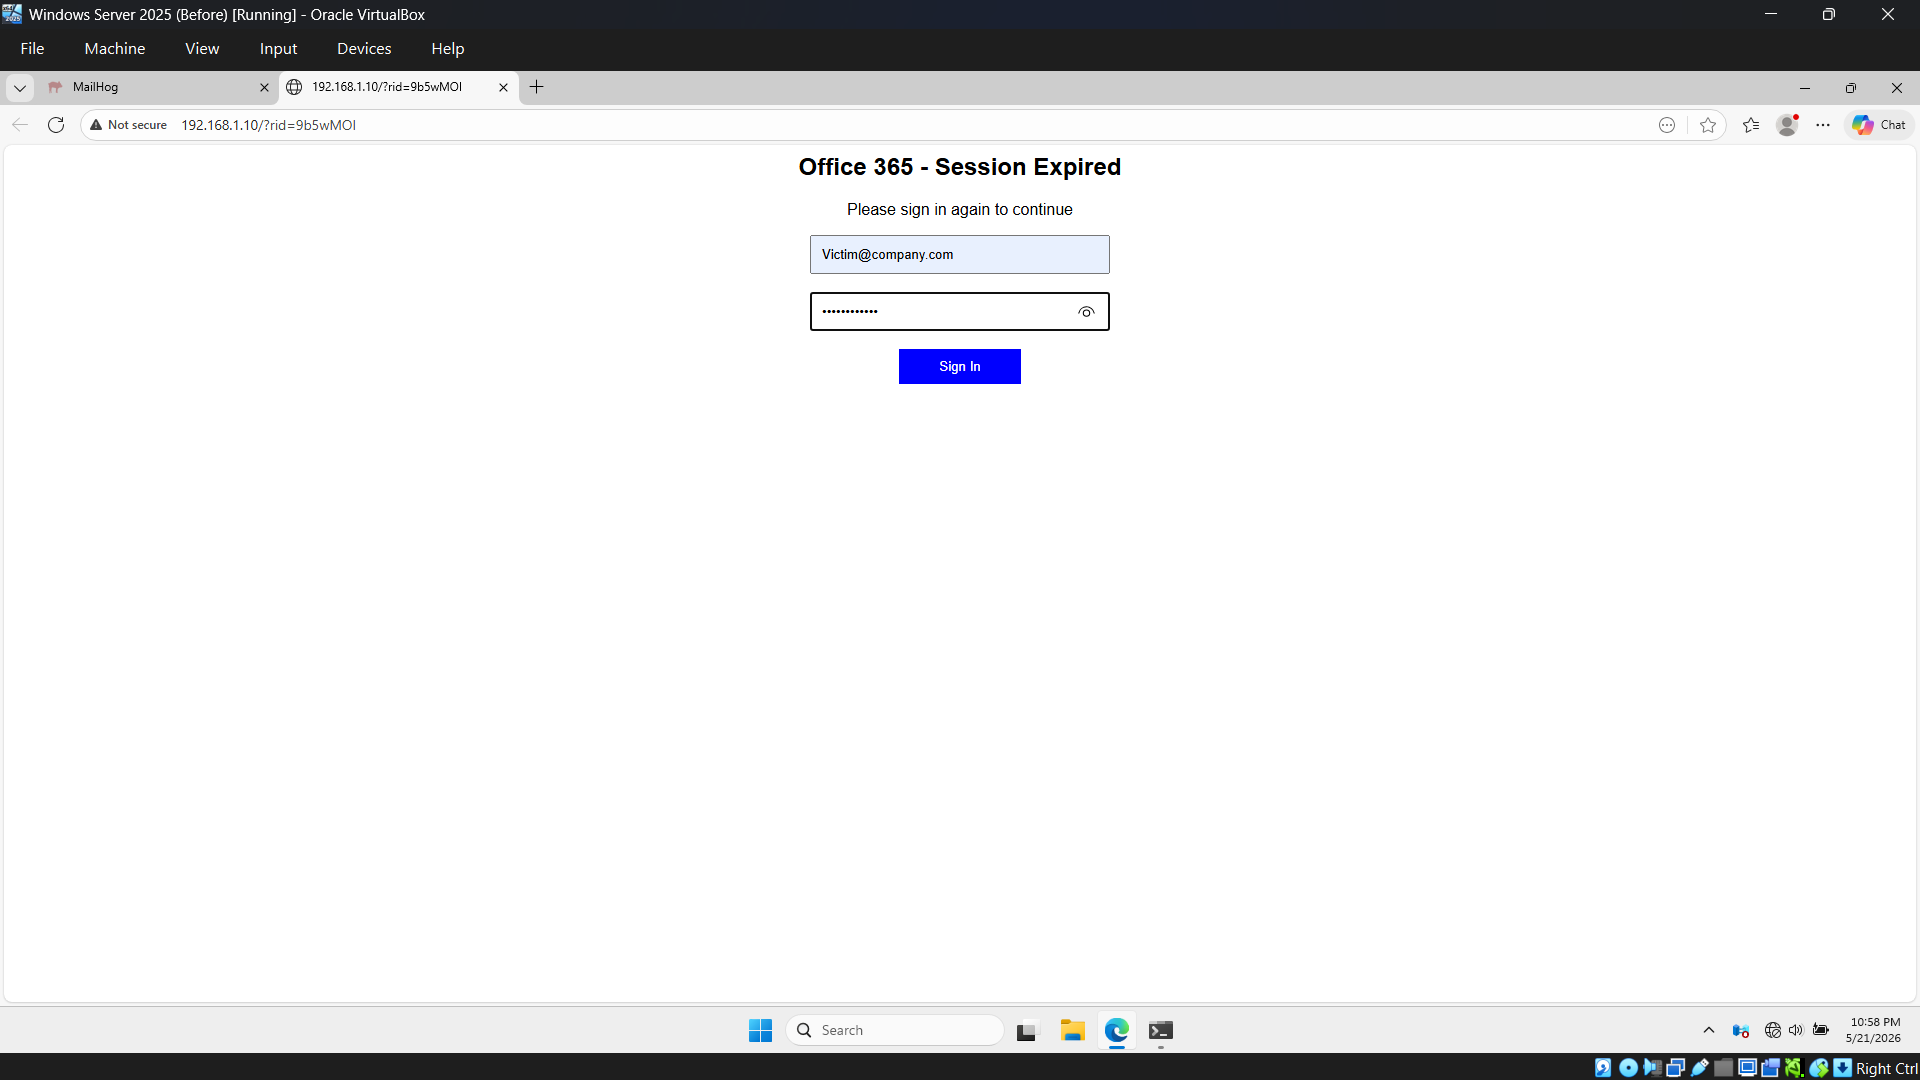Toggle password visibility with the eye icon
Viewport: 1920px width, 1080px height.
click(x=1086, y=312)
